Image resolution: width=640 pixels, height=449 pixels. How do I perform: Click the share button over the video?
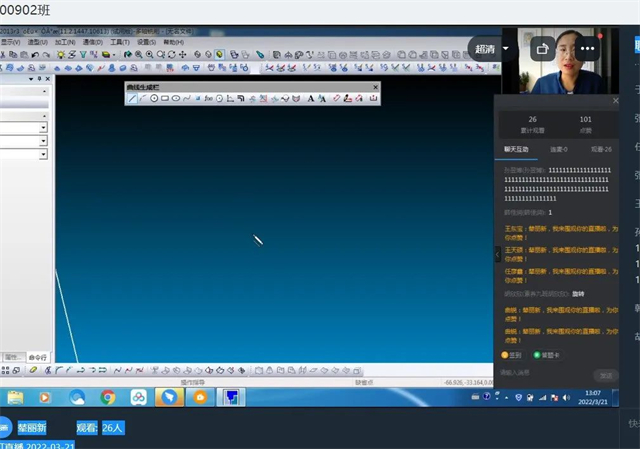click(x=542, y=49)
